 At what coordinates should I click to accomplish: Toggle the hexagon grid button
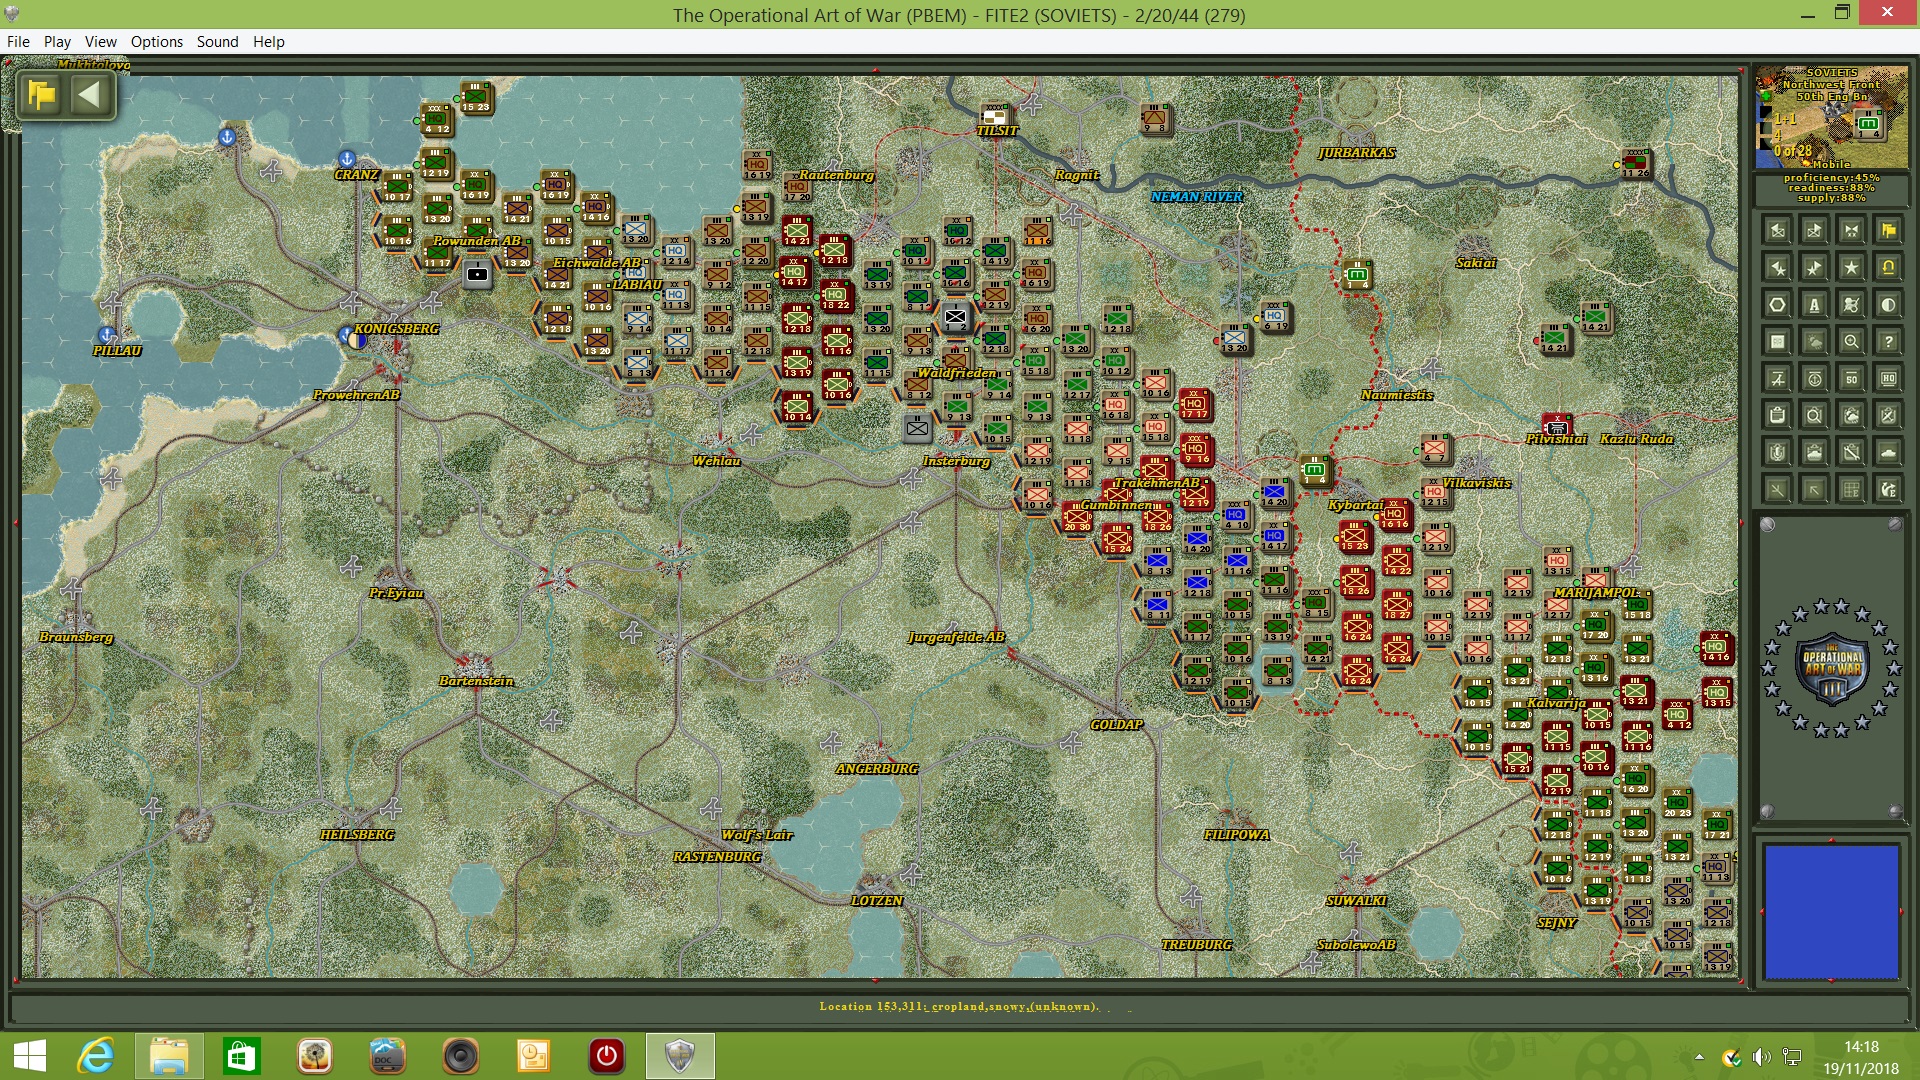(x=1777, y=305)
